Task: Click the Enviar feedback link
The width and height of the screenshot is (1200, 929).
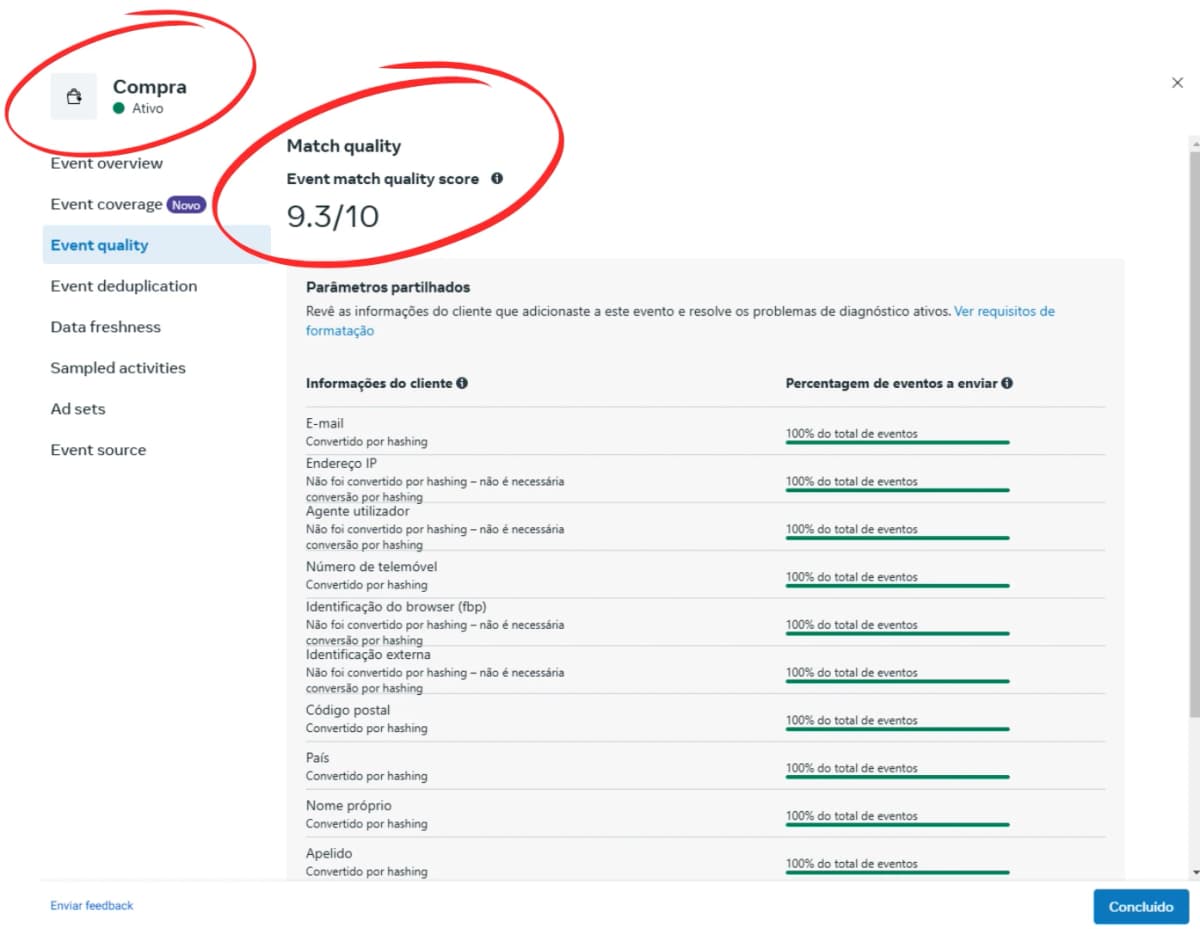Action: click(x=91, y=905)
